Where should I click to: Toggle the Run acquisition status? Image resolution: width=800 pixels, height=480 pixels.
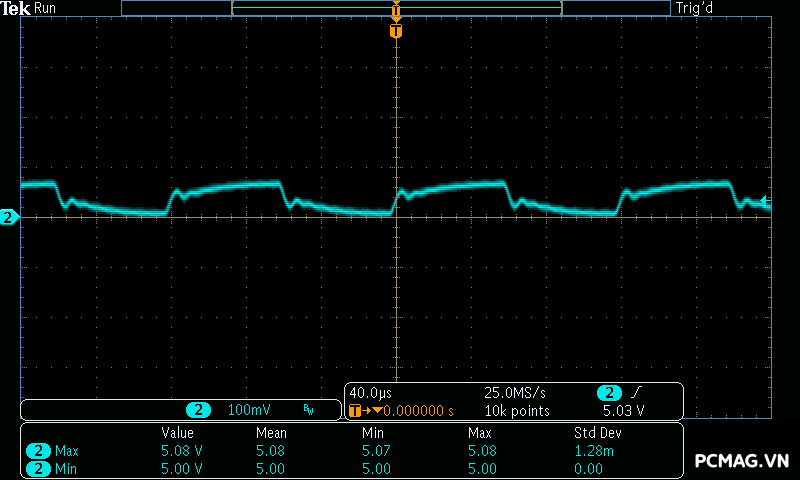(x=45, y=8)
